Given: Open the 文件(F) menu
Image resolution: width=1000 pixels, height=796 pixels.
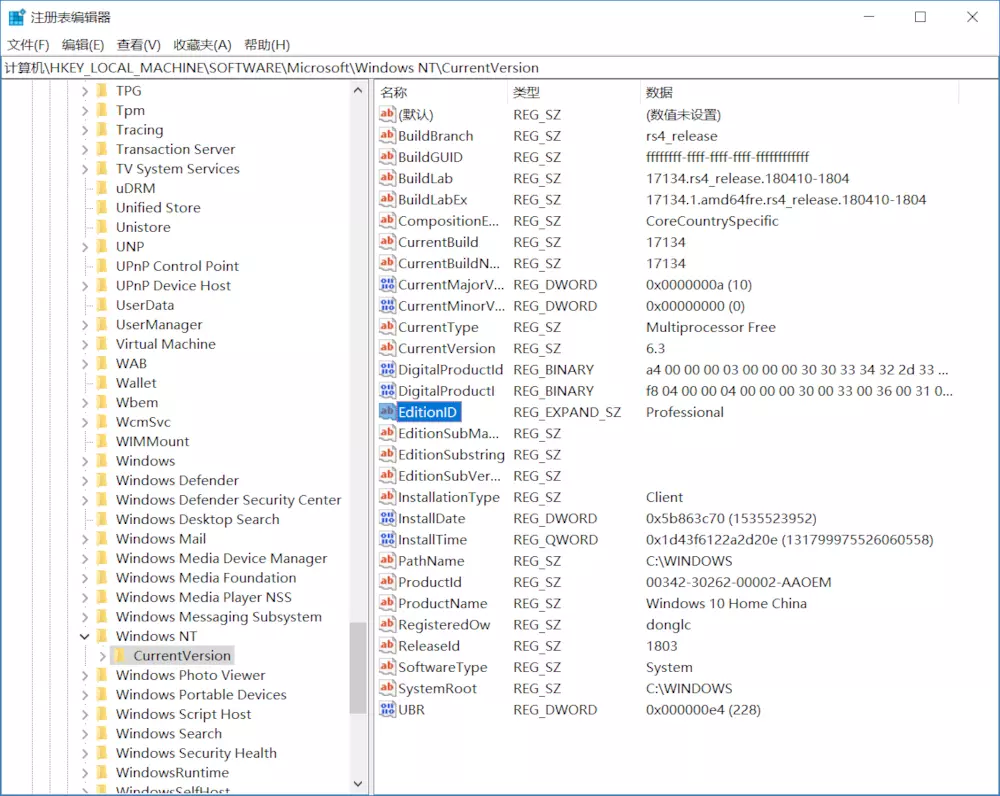Looking at the screenshot, I should click(x=28, y=45).
